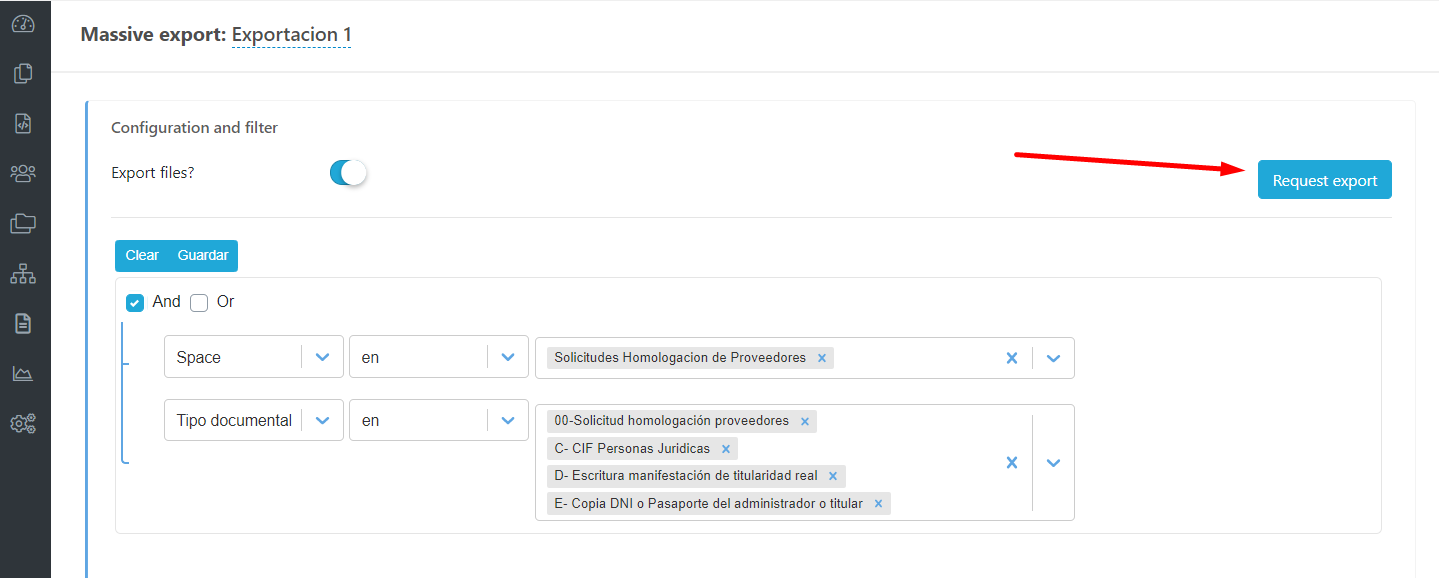Click the Guardar button
1439x578 pixels.
pos(203,255)
